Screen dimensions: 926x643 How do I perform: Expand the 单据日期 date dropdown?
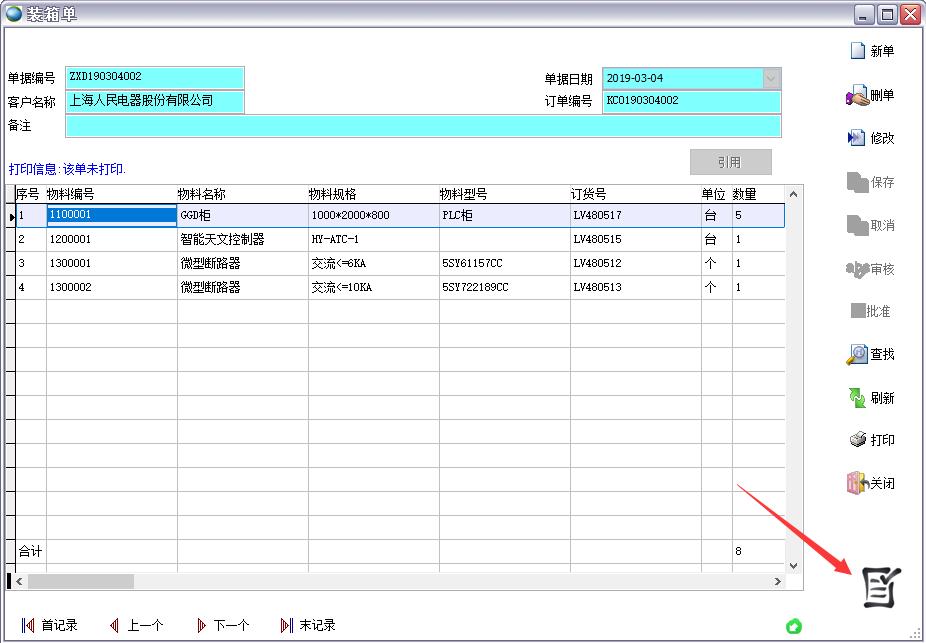tap(771, 78)
